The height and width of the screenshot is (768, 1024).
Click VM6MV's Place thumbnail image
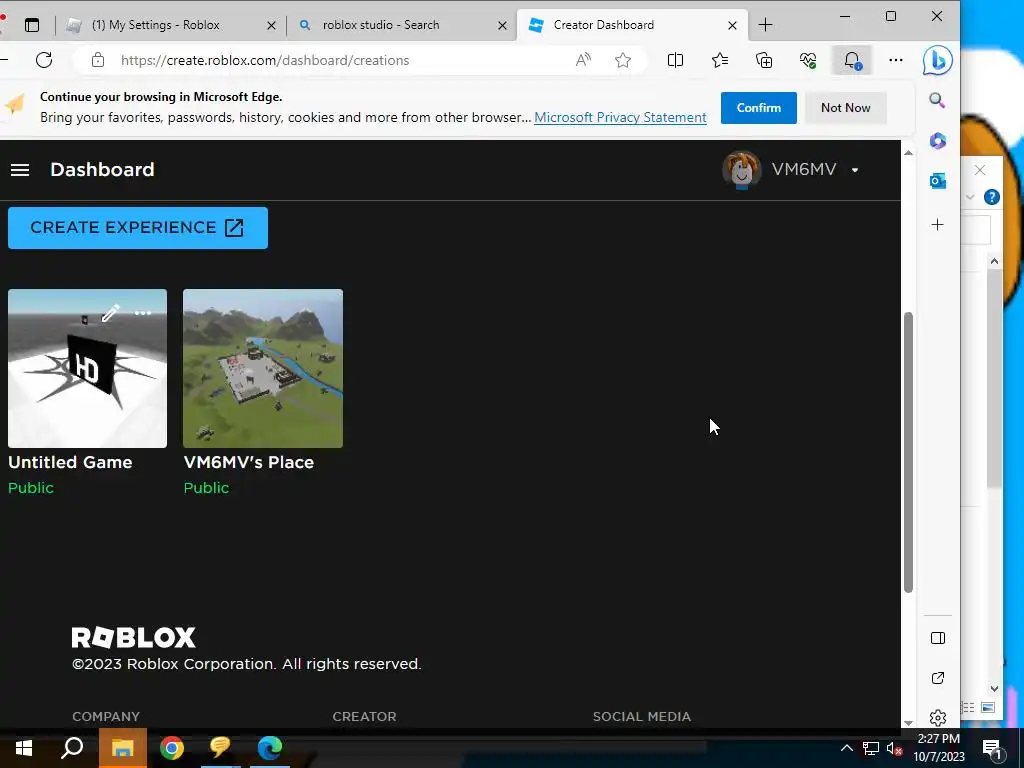pyautogui.click(x=263, y=368)
